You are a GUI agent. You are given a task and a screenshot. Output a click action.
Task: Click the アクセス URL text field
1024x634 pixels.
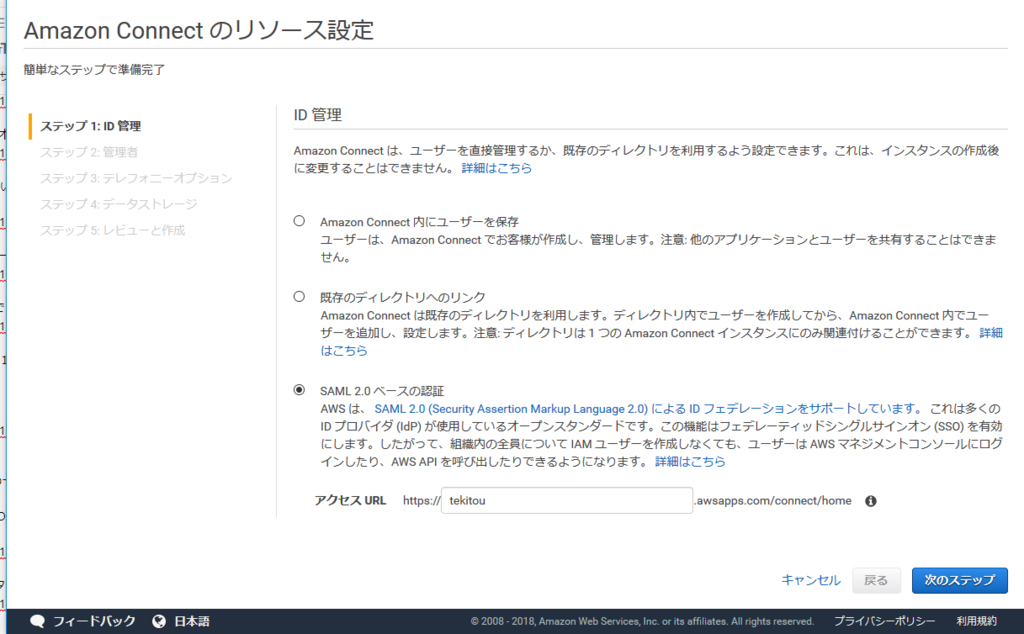click(565, 500)
